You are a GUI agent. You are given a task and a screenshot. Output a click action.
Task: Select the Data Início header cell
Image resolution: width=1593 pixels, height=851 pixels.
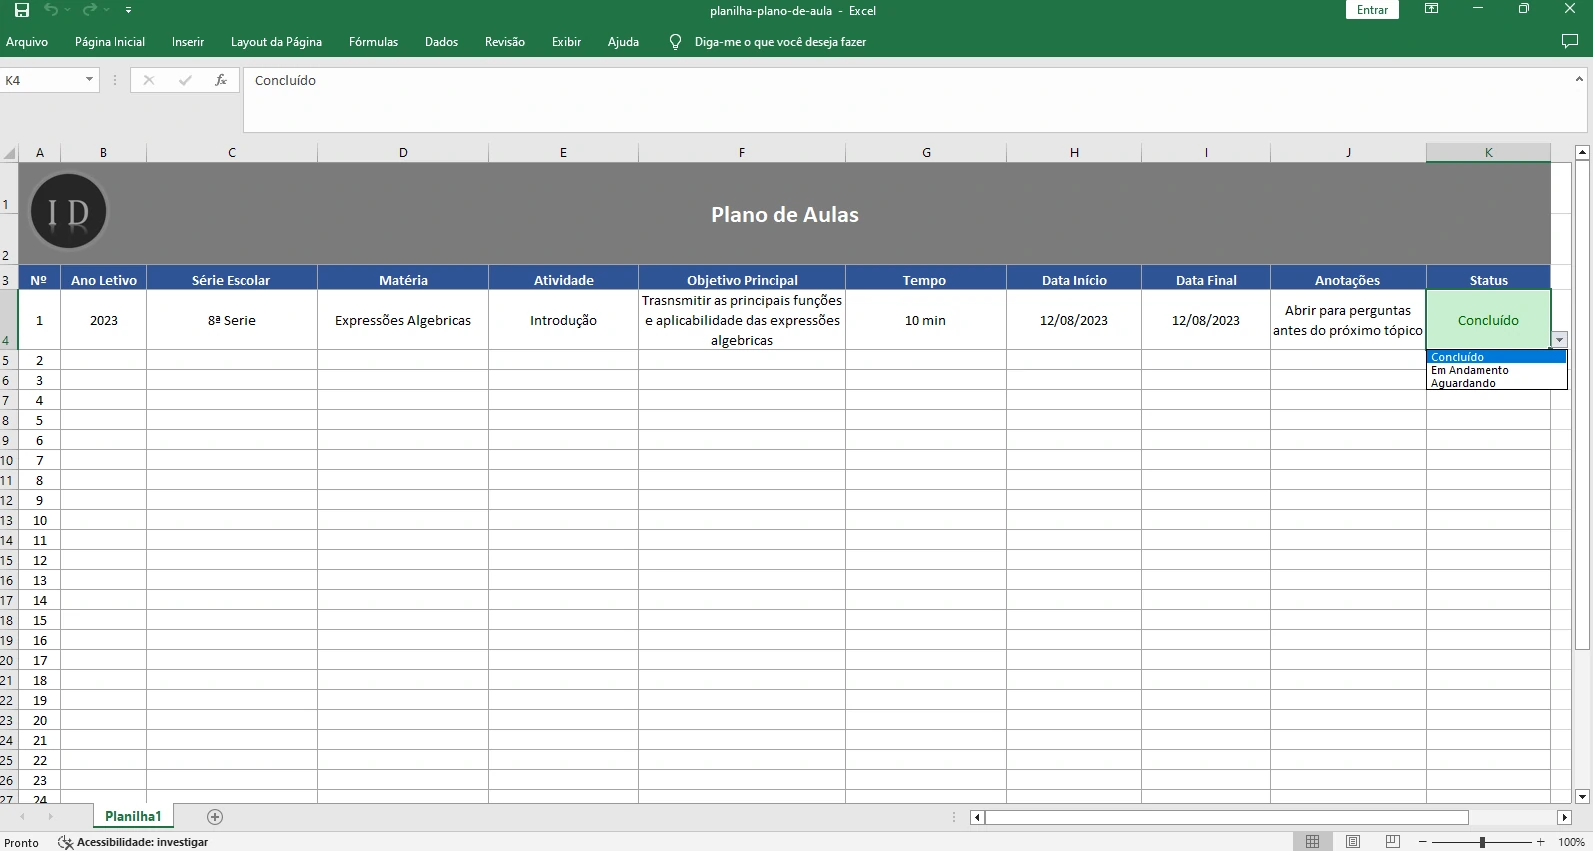(1074, 280)
